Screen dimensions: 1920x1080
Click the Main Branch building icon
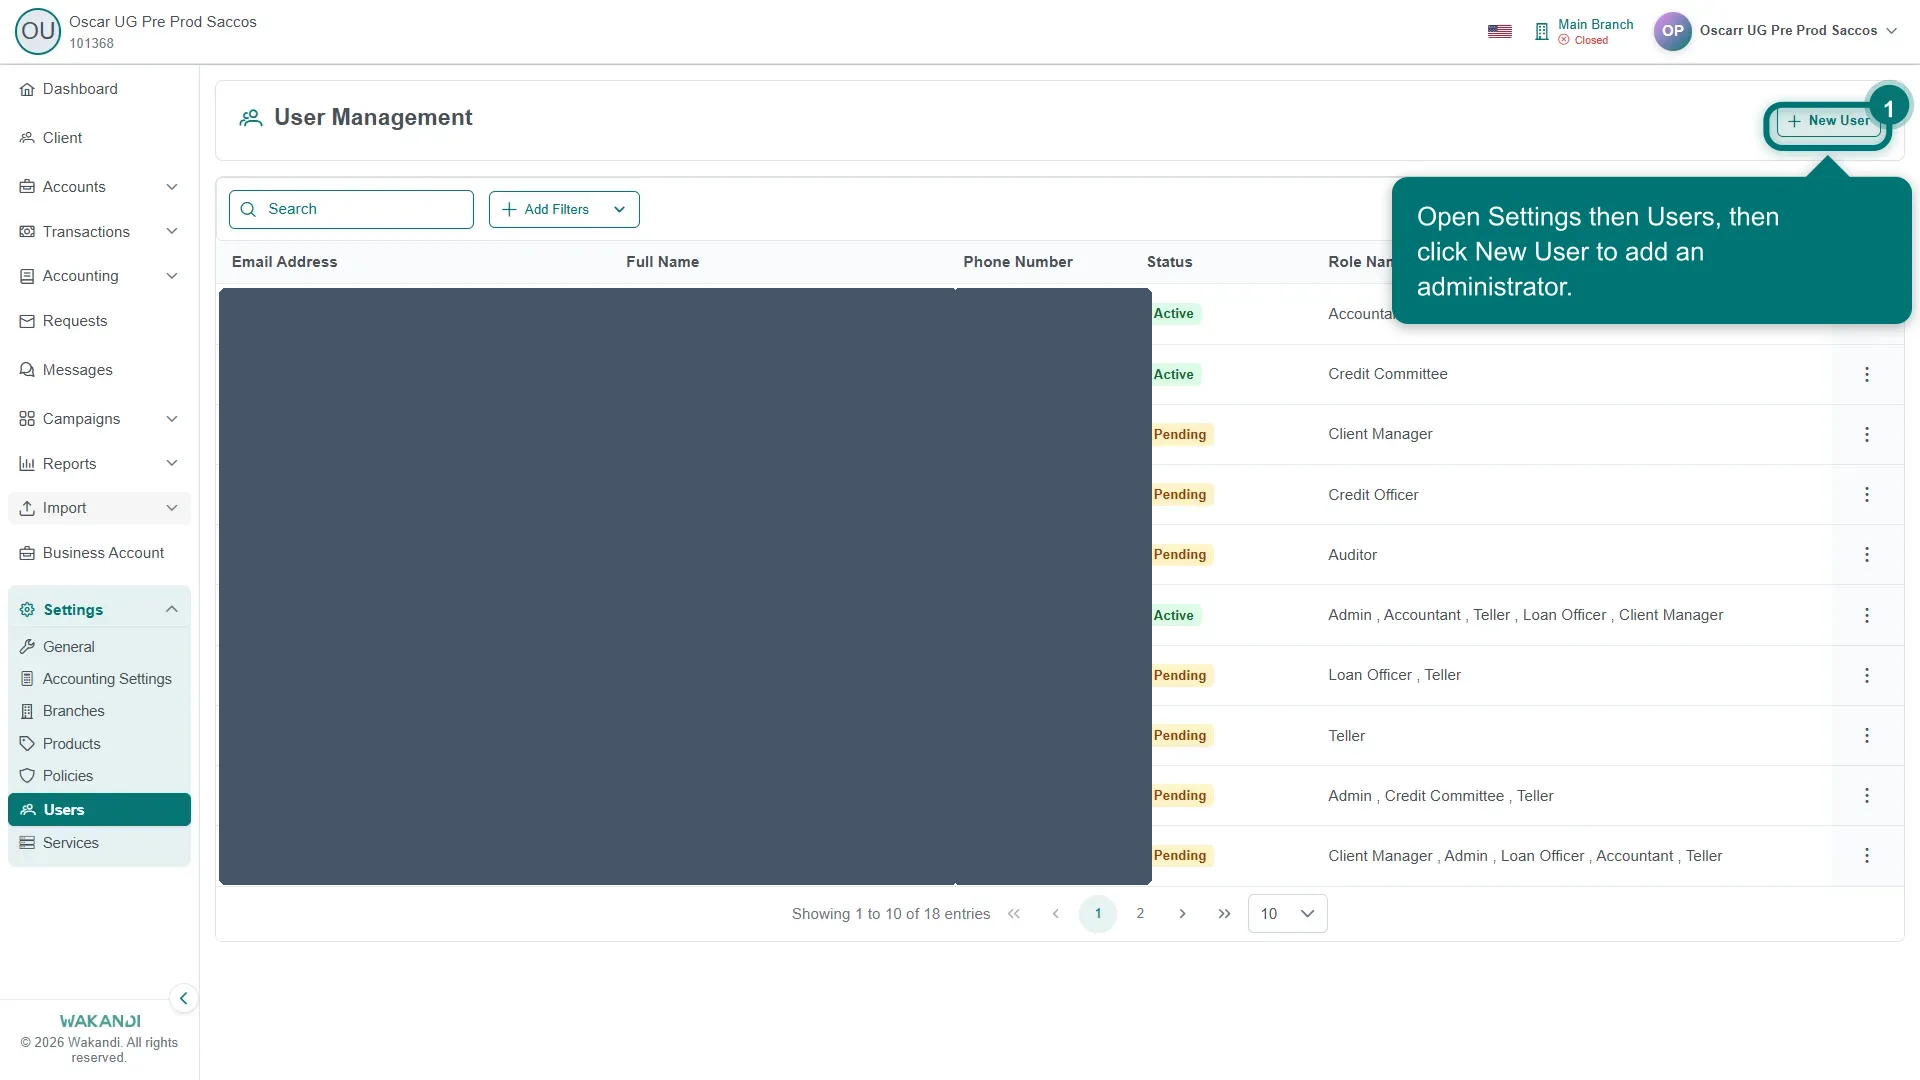point(1541,32)
